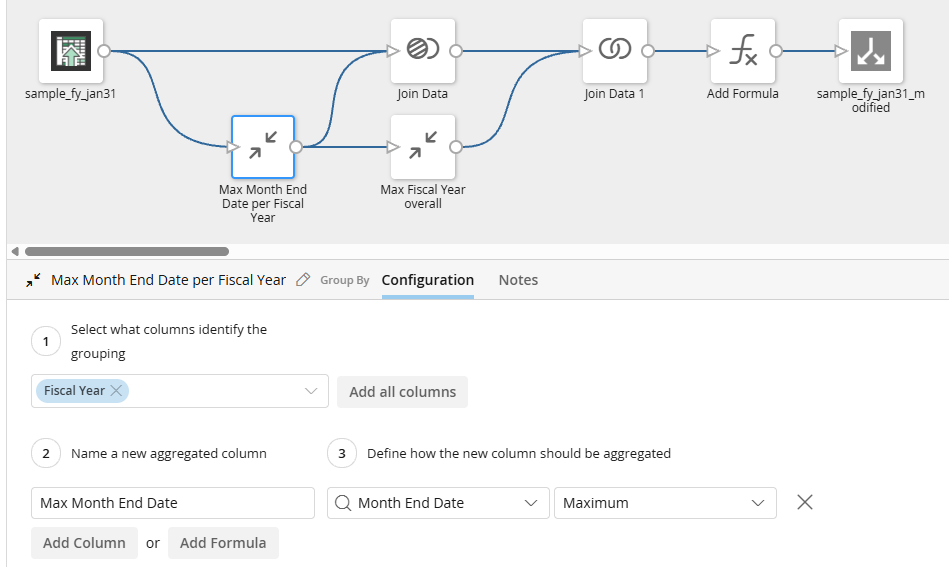Delete the Max Month End Date aggregation row
The image size is (949, 567).
804,503
